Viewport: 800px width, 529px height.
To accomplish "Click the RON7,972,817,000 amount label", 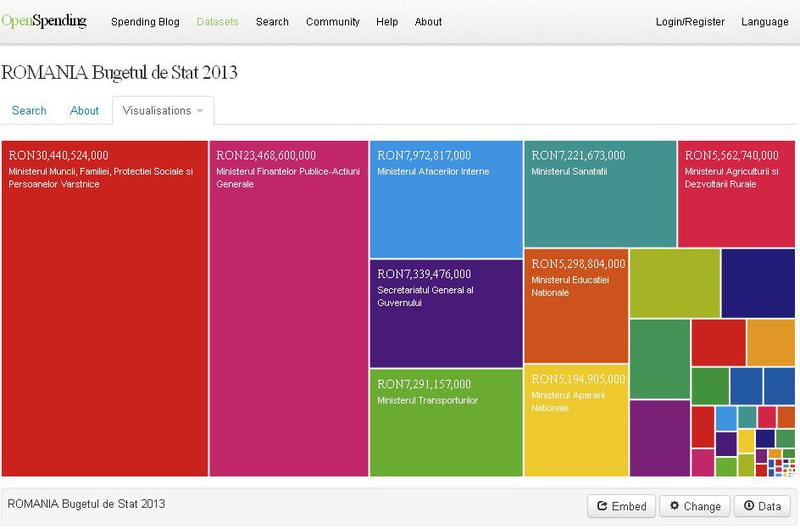I will [x=424, y=155].
